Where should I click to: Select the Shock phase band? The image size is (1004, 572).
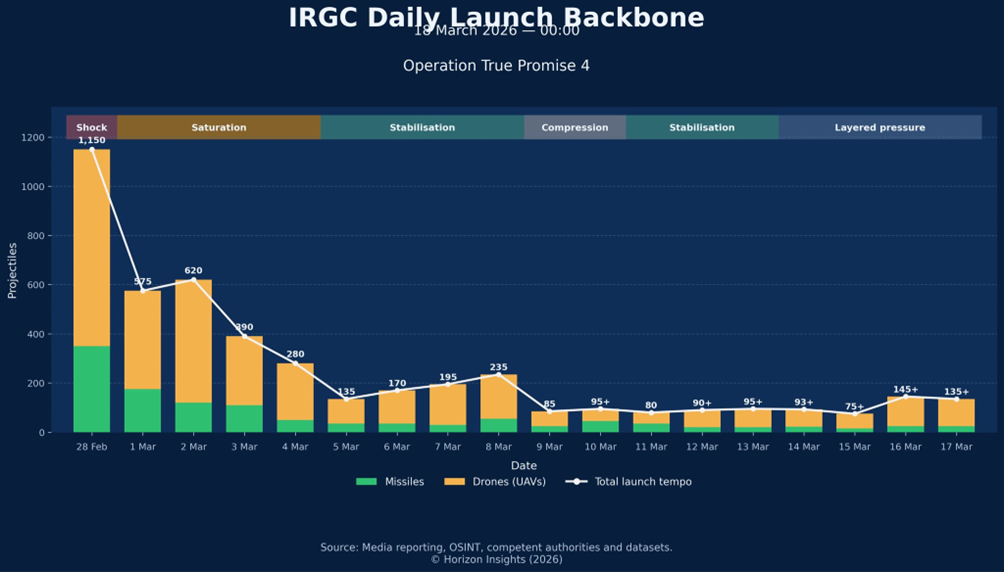(x=91, y=128)
